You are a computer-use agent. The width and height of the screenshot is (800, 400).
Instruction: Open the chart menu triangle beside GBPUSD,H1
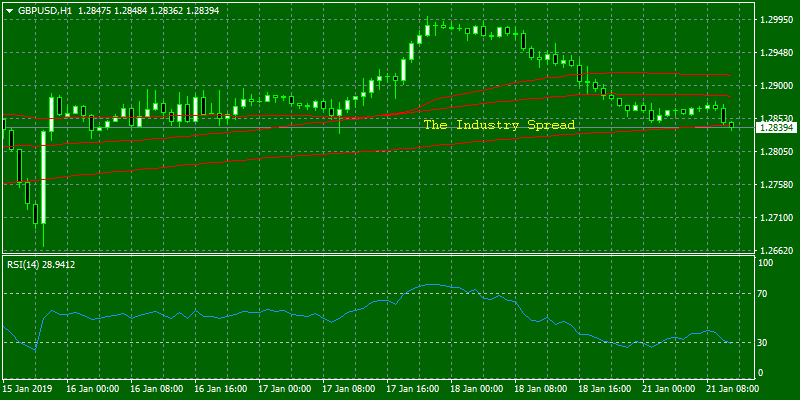tap(9, 10)
